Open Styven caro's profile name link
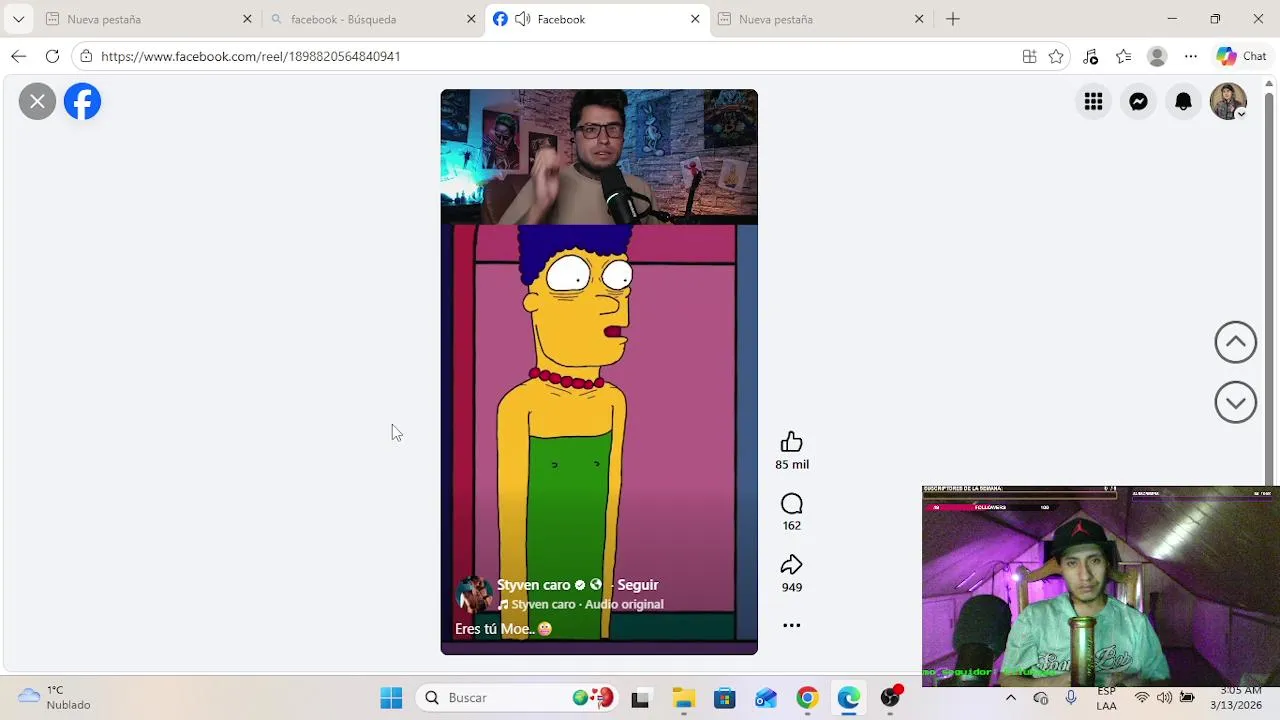 click(x=533, y=585)
